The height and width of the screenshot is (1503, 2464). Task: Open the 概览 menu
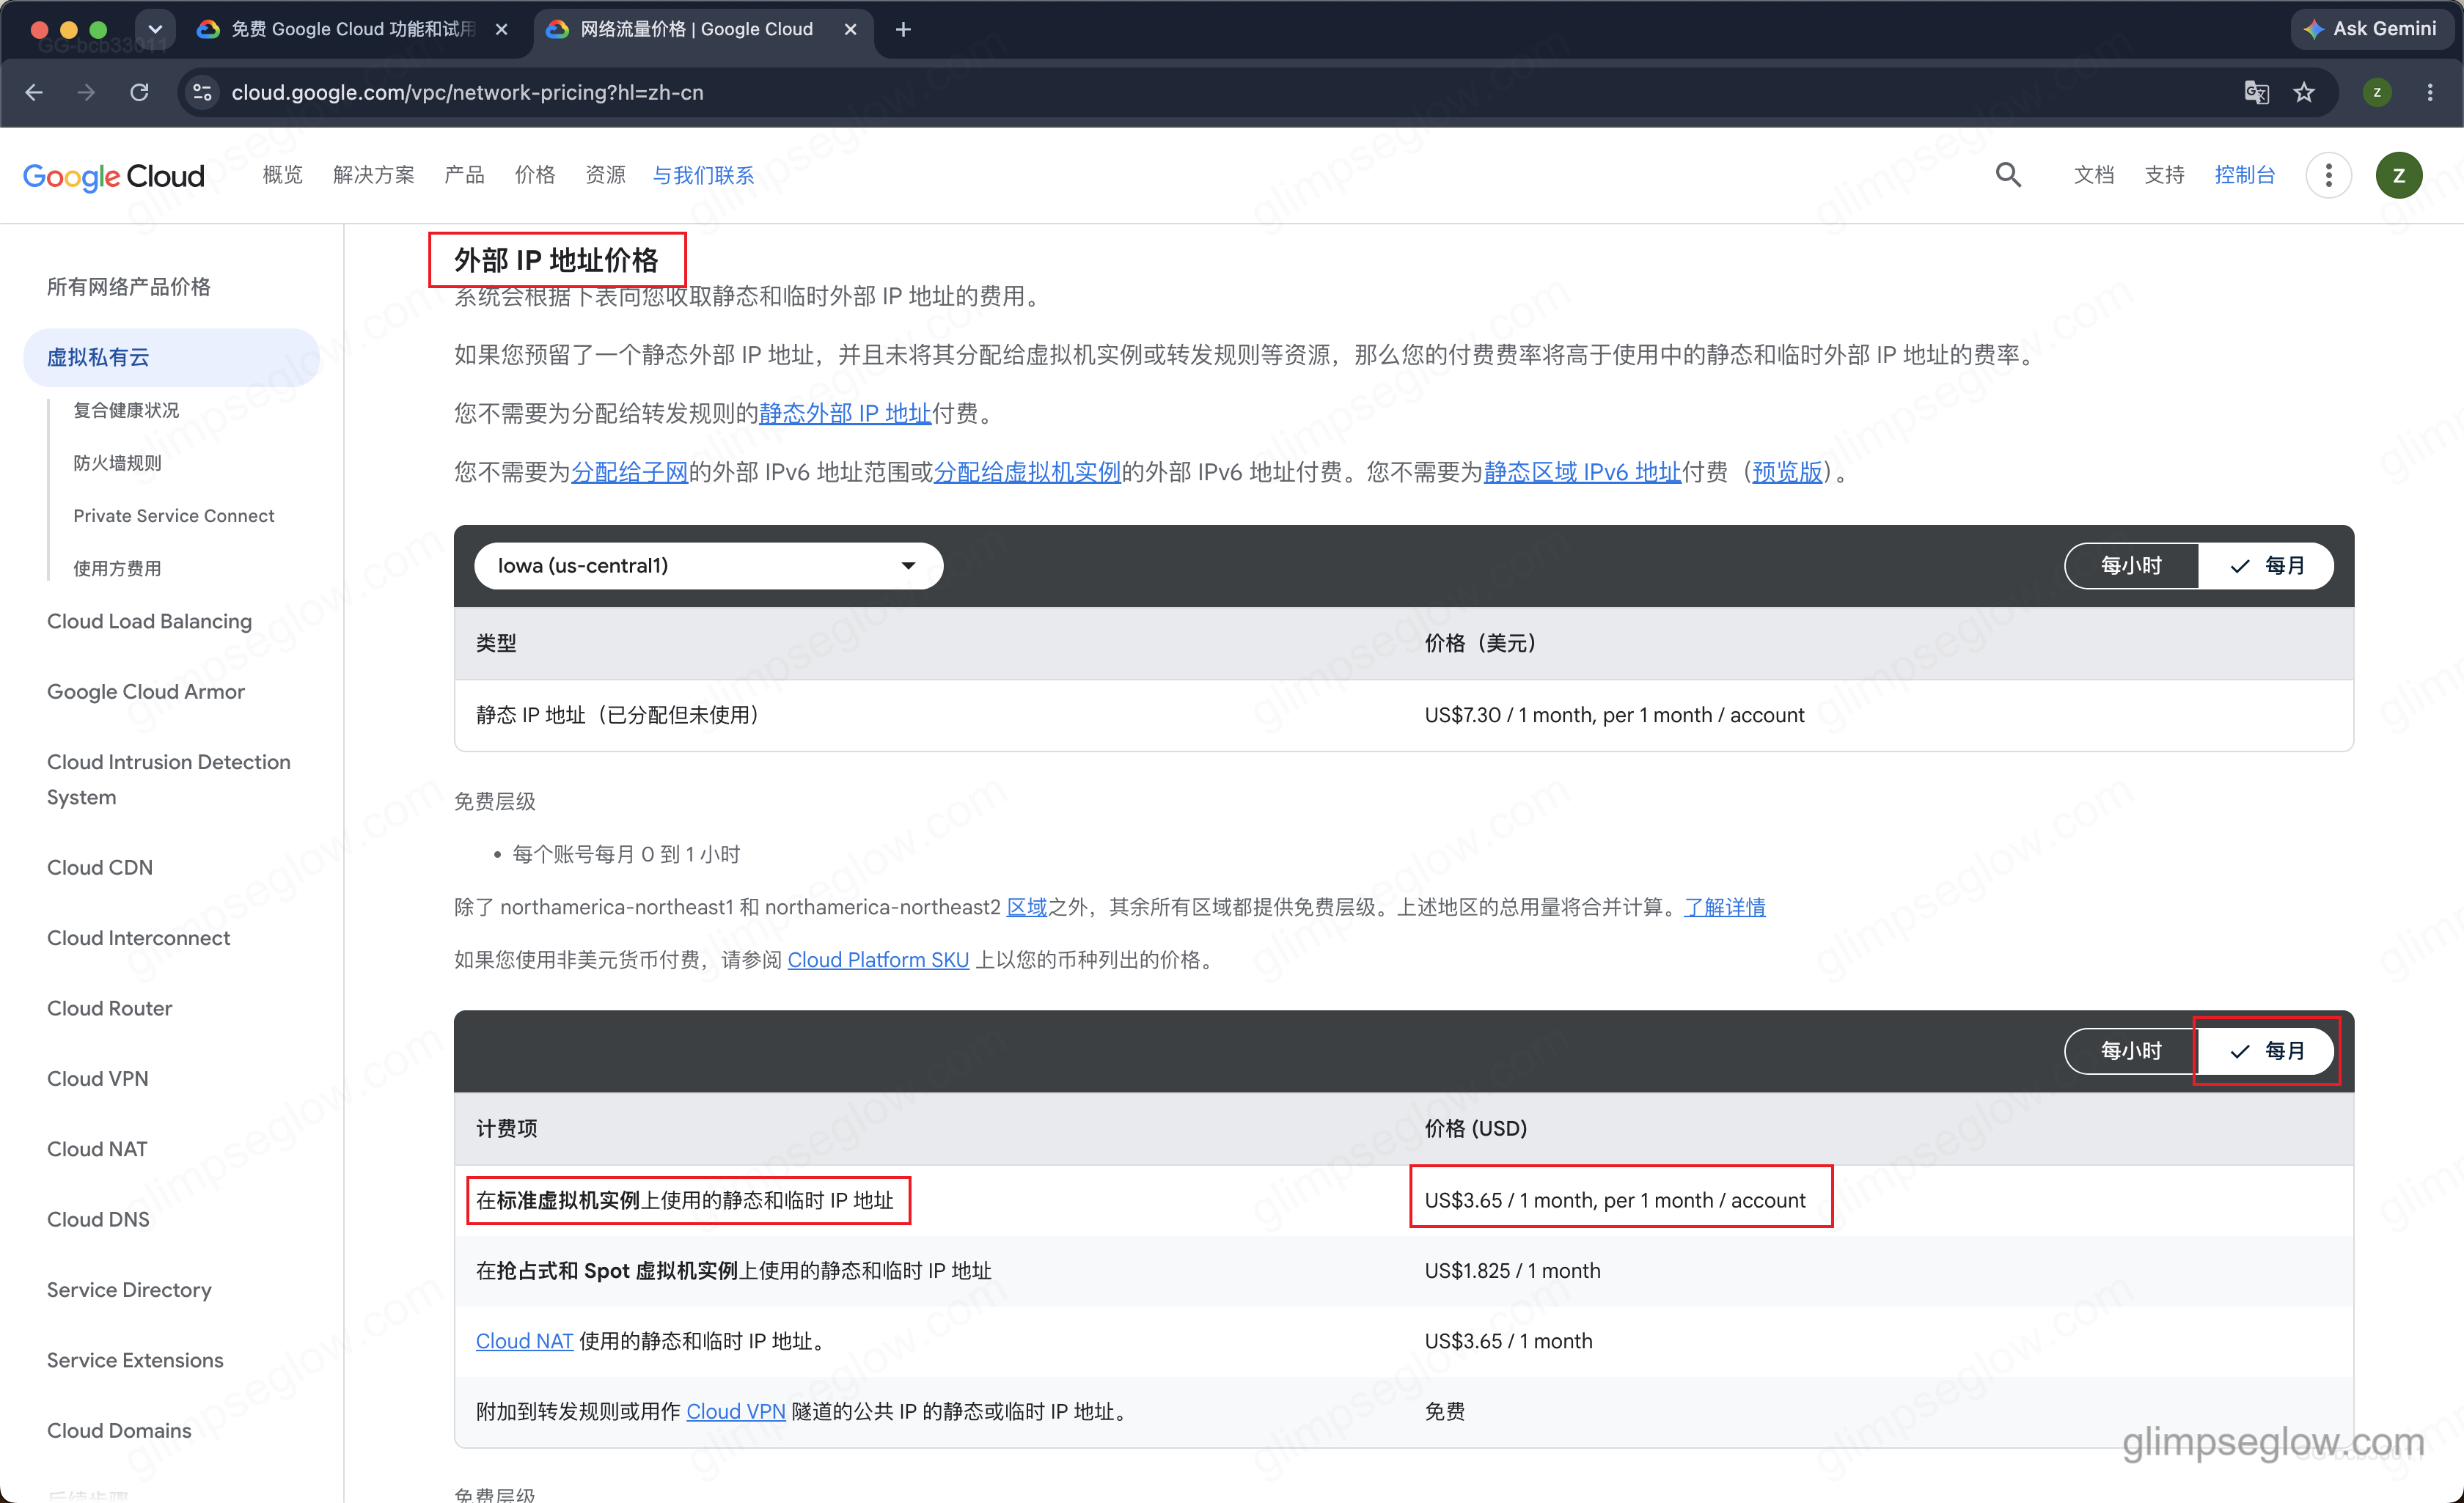coord(282,175)
